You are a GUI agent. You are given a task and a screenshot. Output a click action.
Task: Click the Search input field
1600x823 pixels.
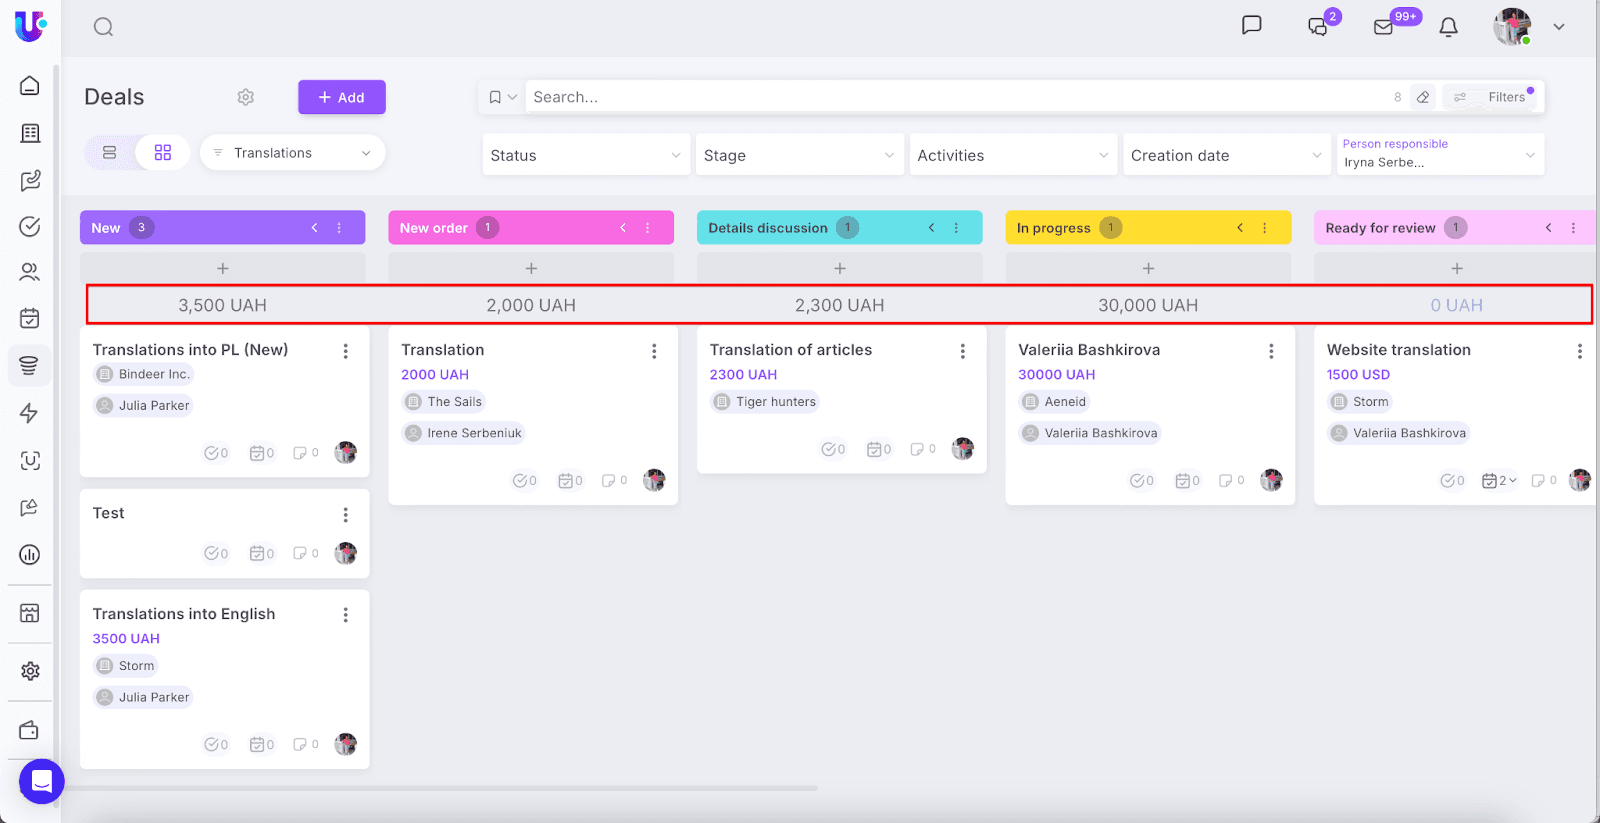(x=950, y=97)
